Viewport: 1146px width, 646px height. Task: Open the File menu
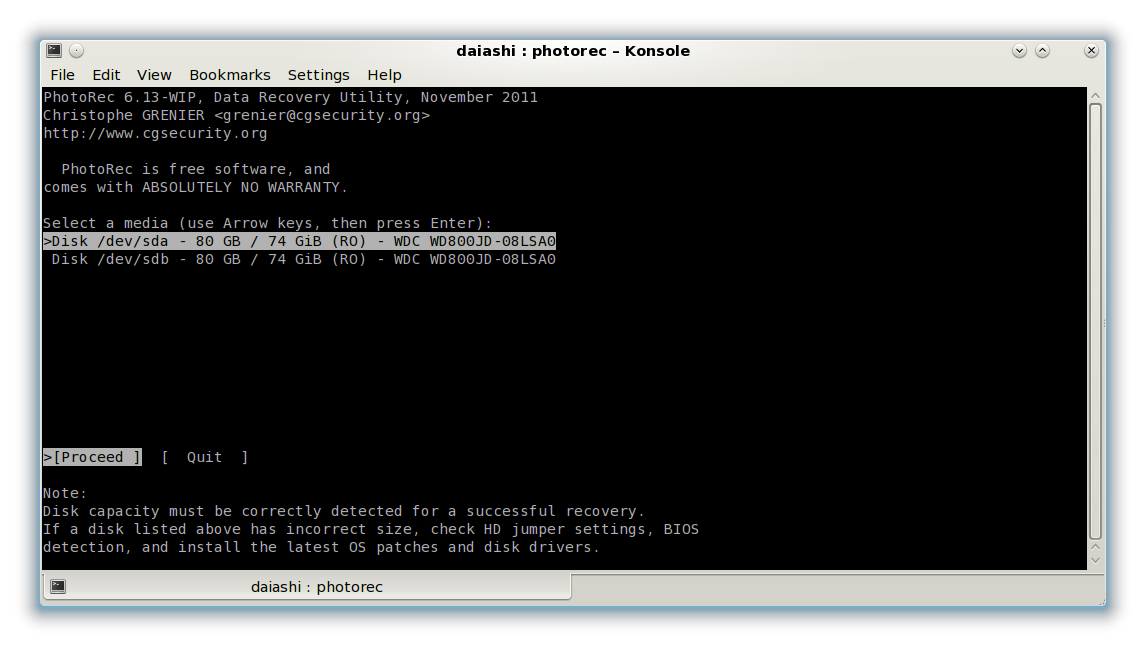pos(62,75)
